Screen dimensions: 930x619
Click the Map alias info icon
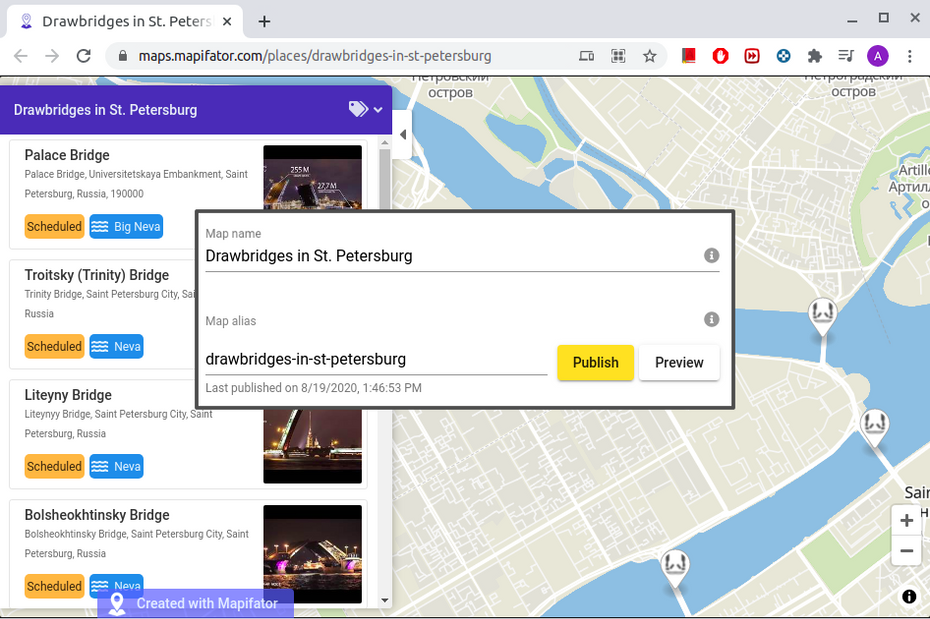[711, 320]
